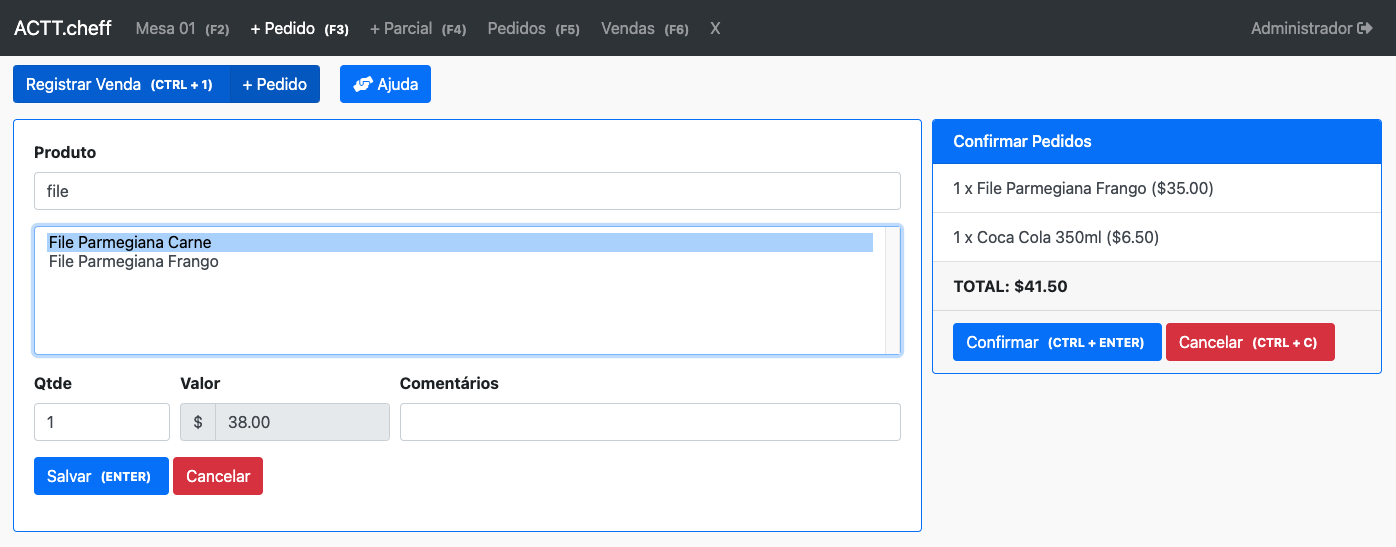Screen dimensions: 1396x547
Task: Choose File Parmegiana Frango option
Action: (x=134, y=262)
